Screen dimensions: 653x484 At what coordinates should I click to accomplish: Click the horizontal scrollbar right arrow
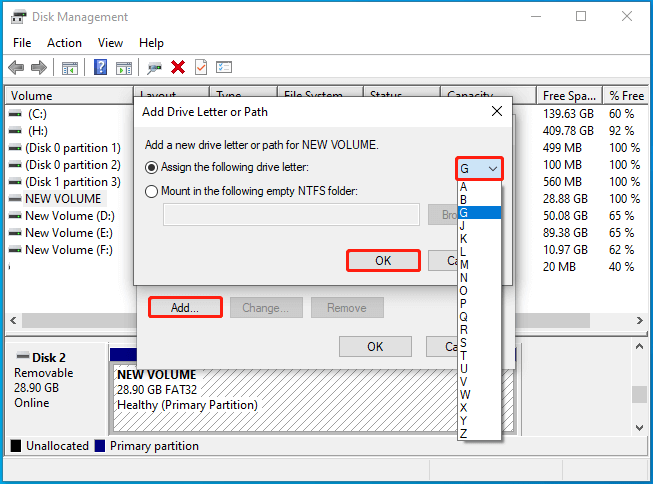click(x=640, y=320)
